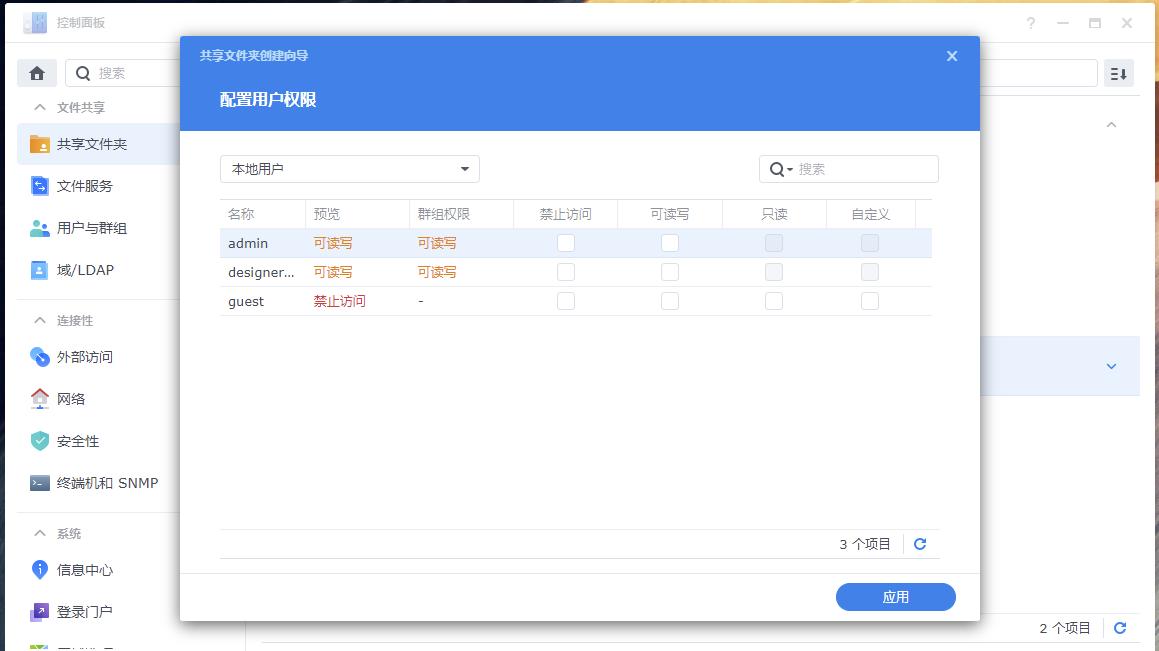Click the 应用 button
Viewport: 1159px width, 651px height.
point(895,597)
